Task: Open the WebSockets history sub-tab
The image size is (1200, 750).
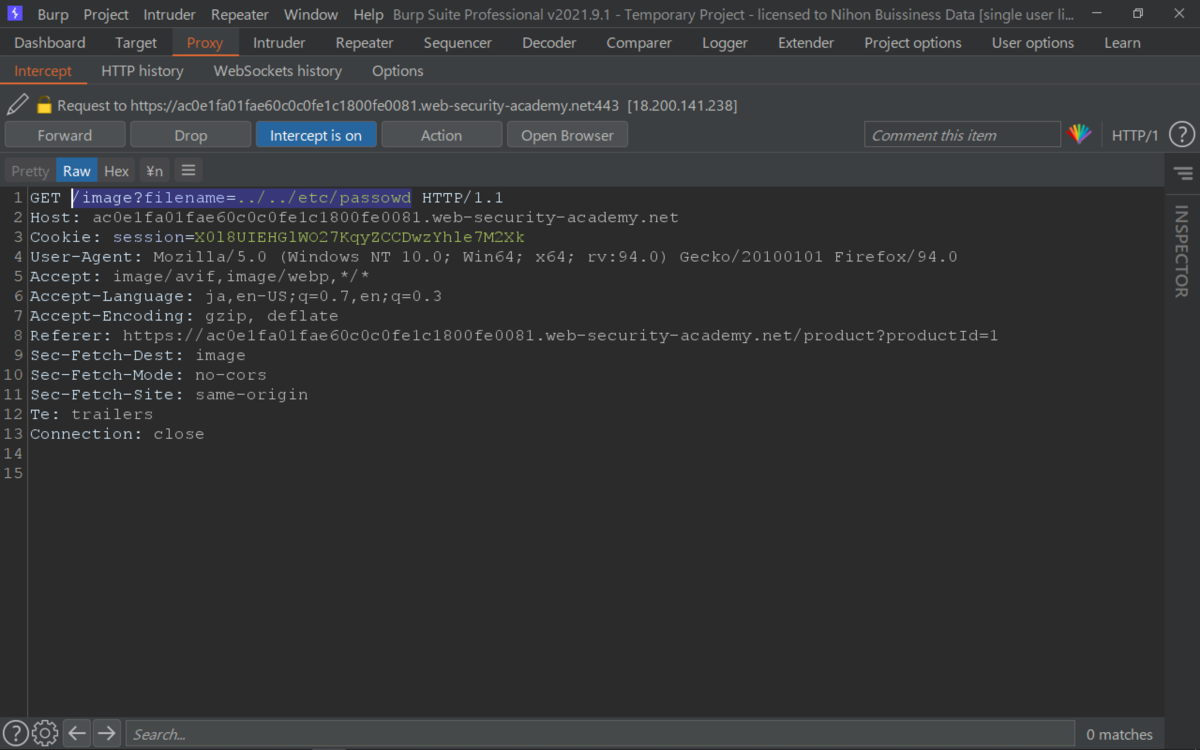Action: (x=278, y=71)
